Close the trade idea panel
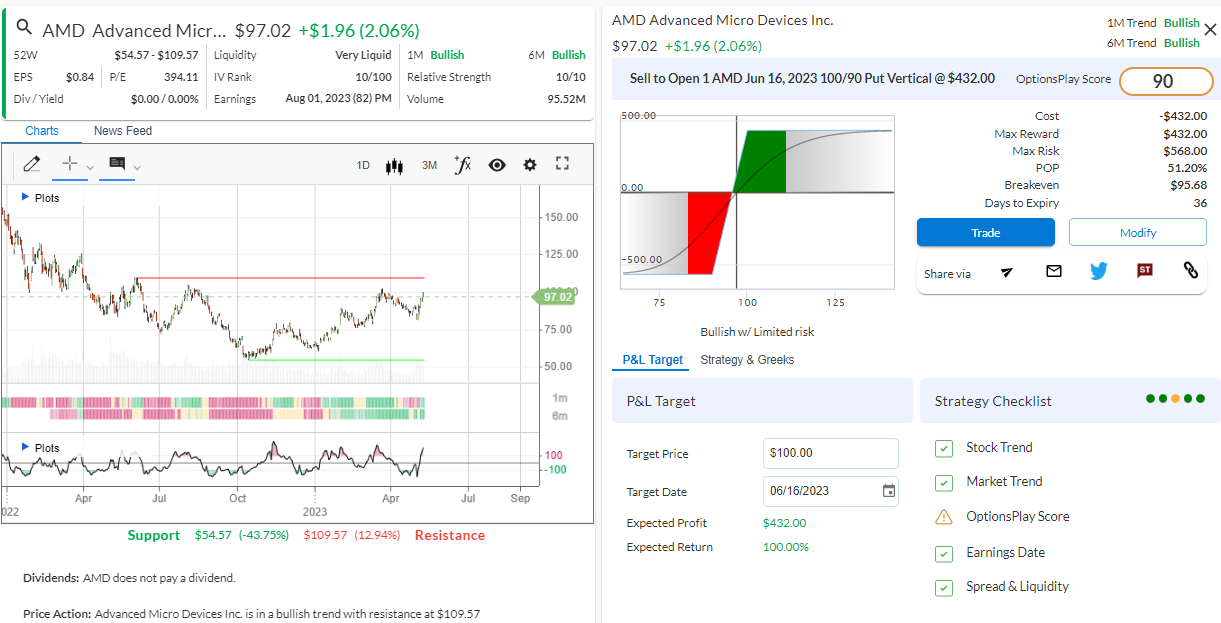 point(1210,30)
